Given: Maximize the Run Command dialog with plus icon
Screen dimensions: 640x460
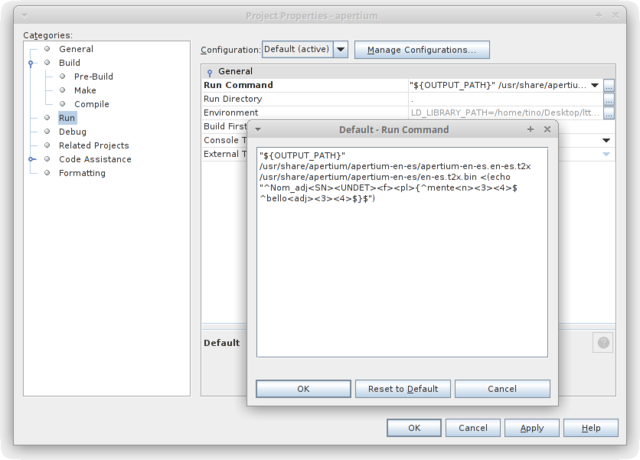Looking at the screenshot, I should click(531, 129).
